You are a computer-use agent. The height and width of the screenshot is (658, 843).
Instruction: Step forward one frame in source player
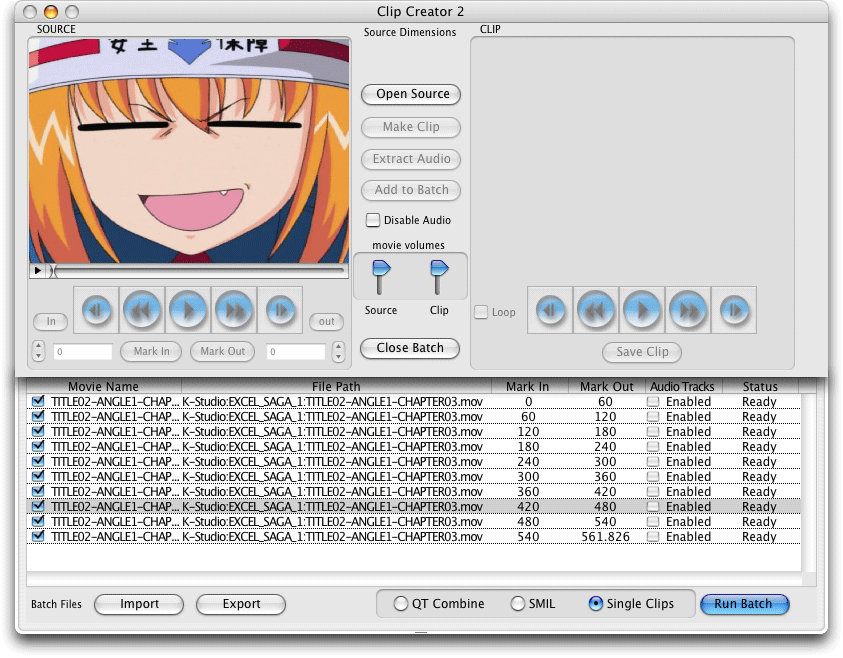click(280, 310)
